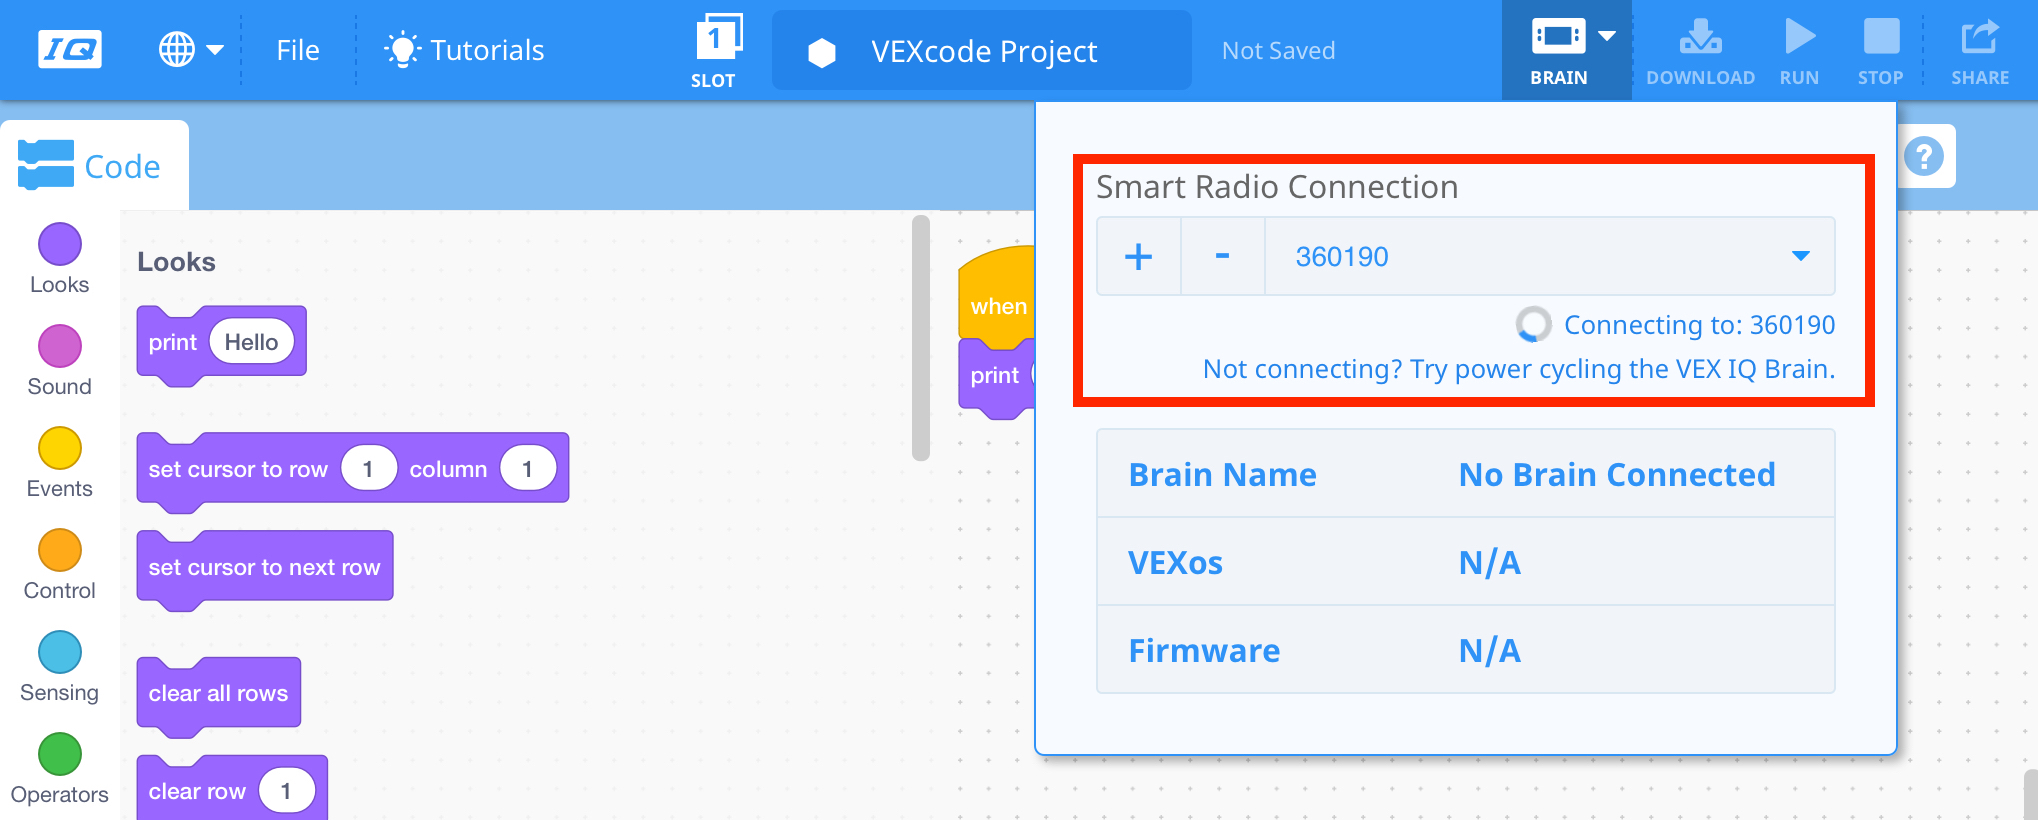Click the VEX IQ logo icon
The width and height of the screenshot is (2038, 820).
coord(69,49)
